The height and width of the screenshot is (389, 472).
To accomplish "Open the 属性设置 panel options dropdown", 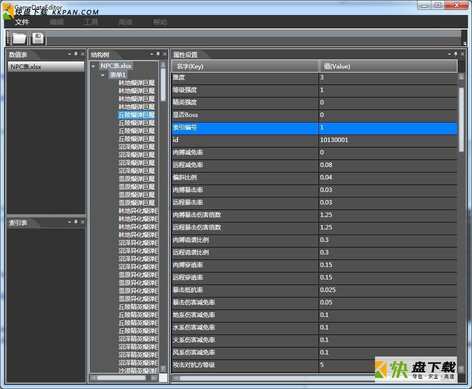I will click(x=449, y=54).
